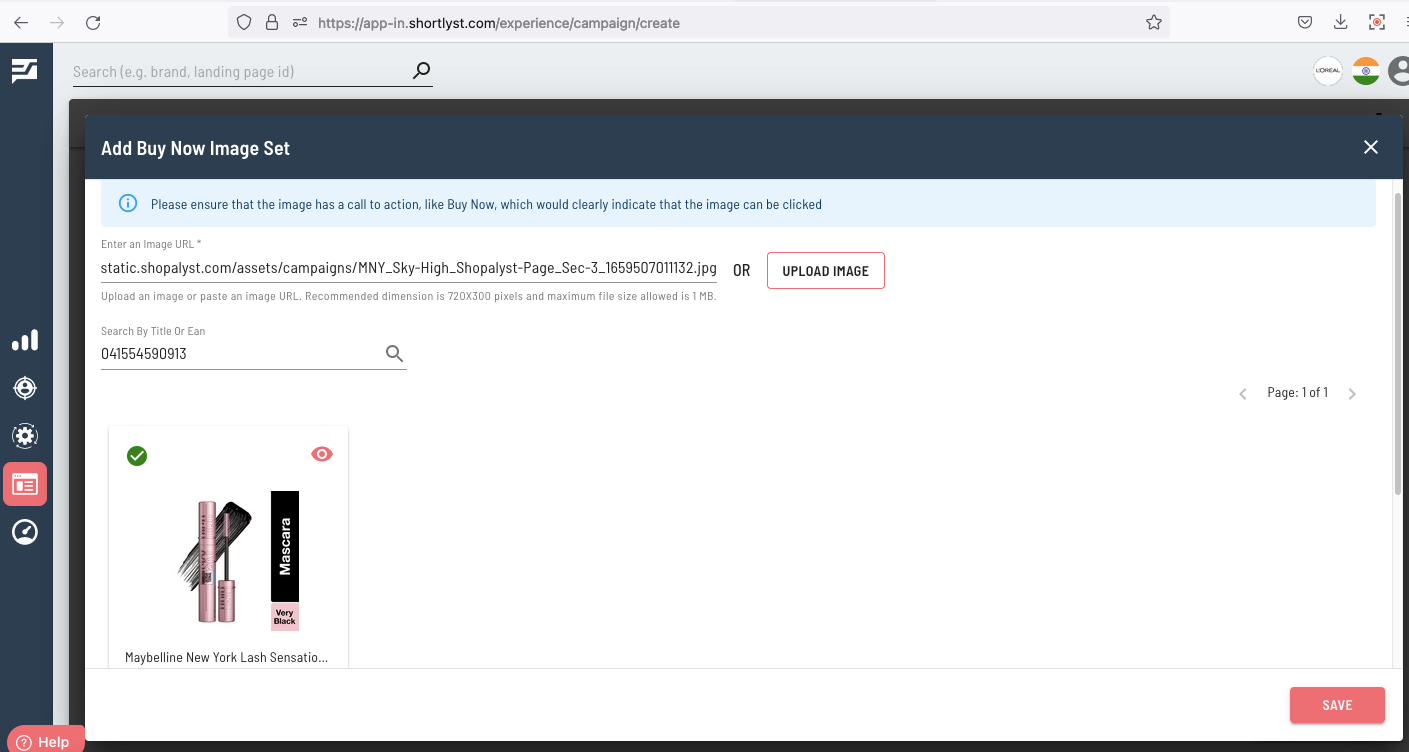Click the product search magnifier icon

pos(394,353)
